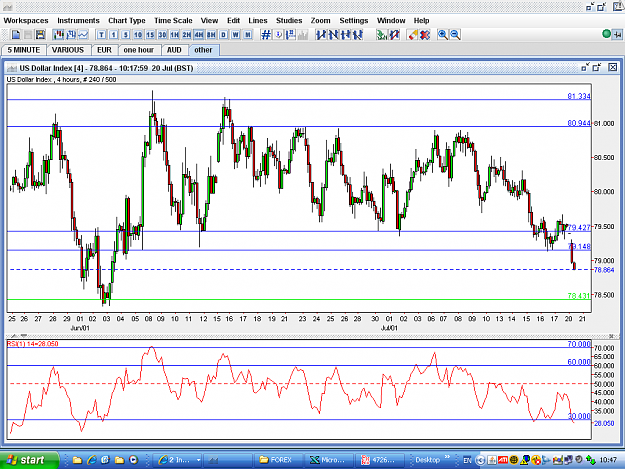The image size is (625, 469).
Task: Open the Window menu
Action: tap(391, 20)
